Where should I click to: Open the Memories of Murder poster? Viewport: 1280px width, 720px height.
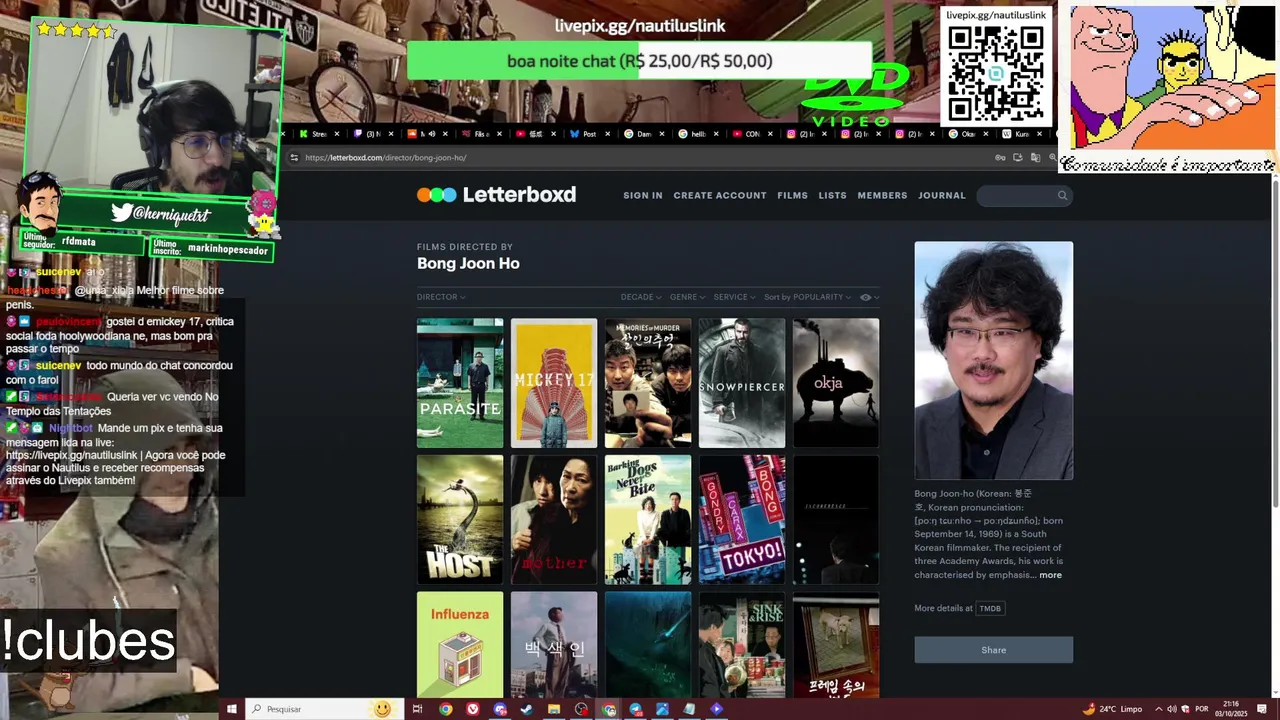pos(648,383)
